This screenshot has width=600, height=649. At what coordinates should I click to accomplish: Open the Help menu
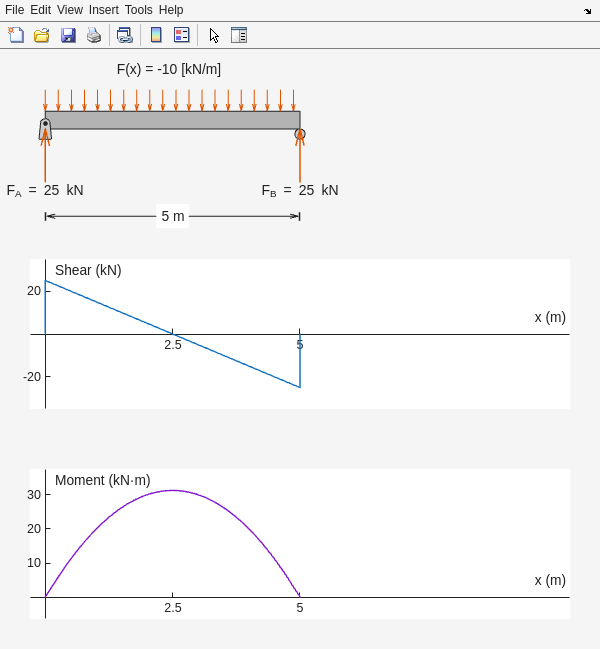[x=171, y=10]
